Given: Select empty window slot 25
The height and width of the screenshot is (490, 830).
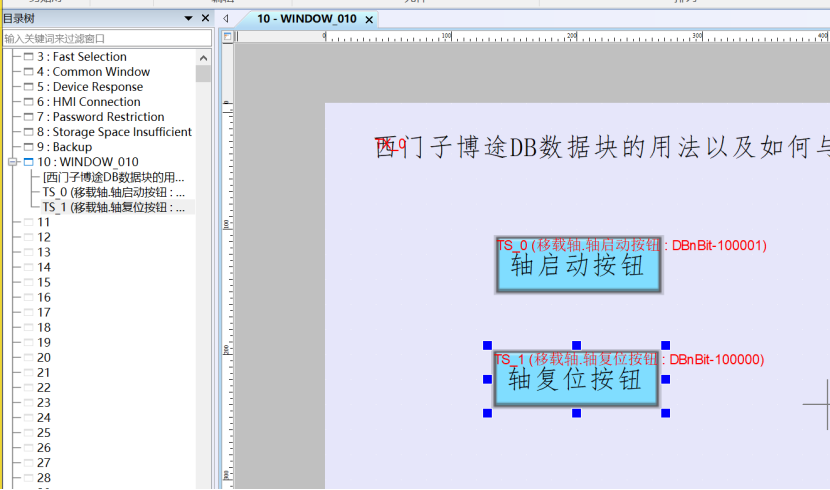Looking at the screenshot, I should 44,433.
